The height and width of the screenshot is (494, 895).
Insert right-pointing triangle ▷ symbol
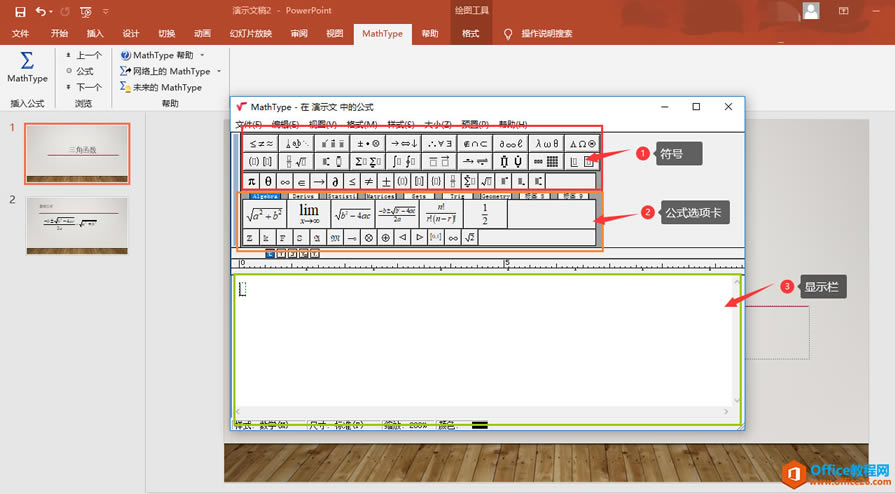click(420, 238)
